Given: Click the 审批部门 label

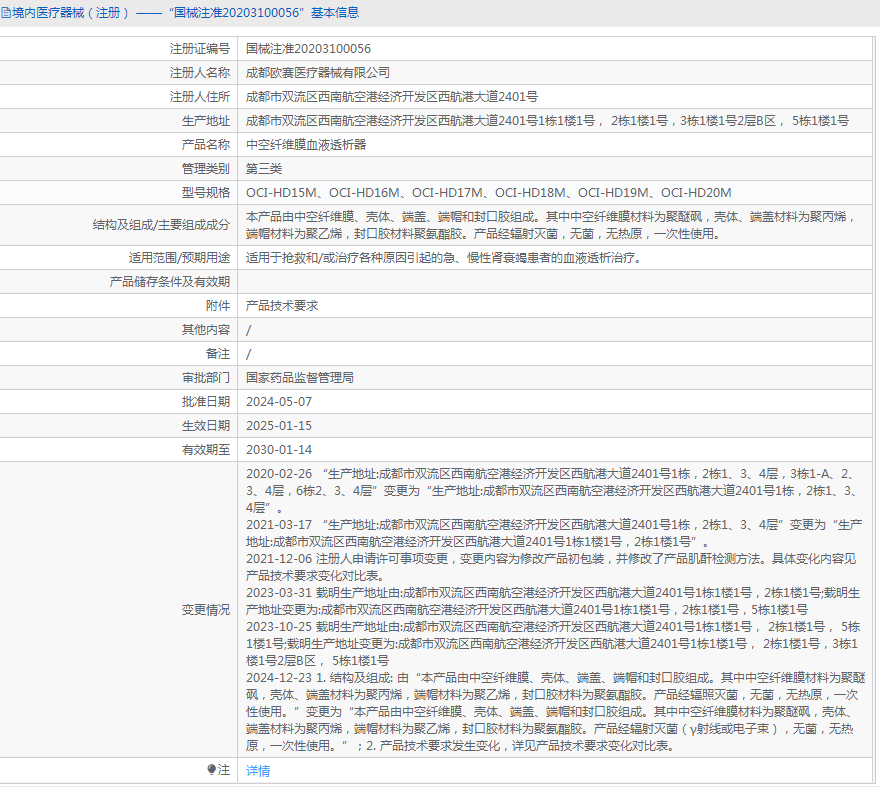Looking at the screenshot, I should click(206, 378).
